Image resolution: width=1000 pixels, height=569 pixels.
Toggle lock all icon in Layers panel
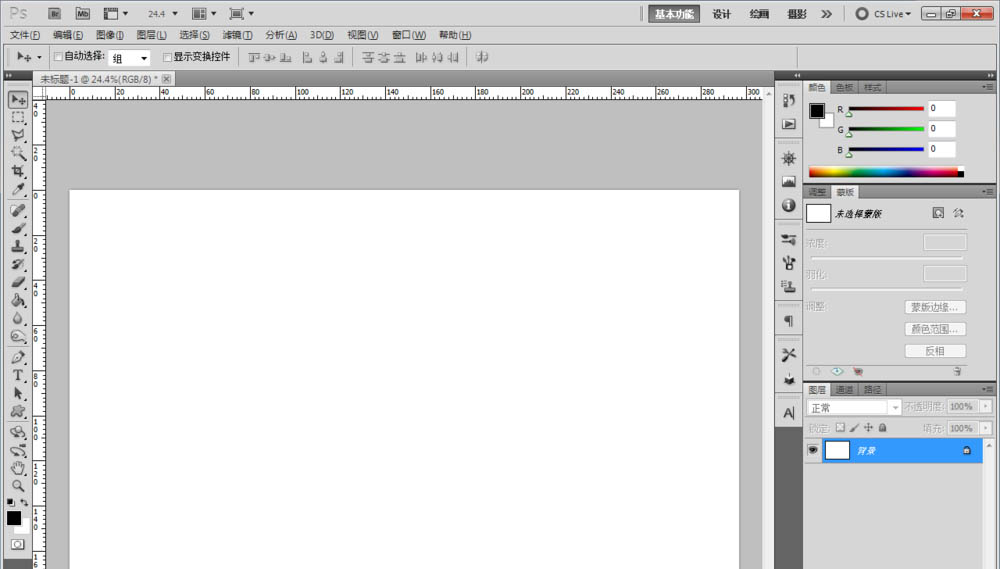[883, 427]
